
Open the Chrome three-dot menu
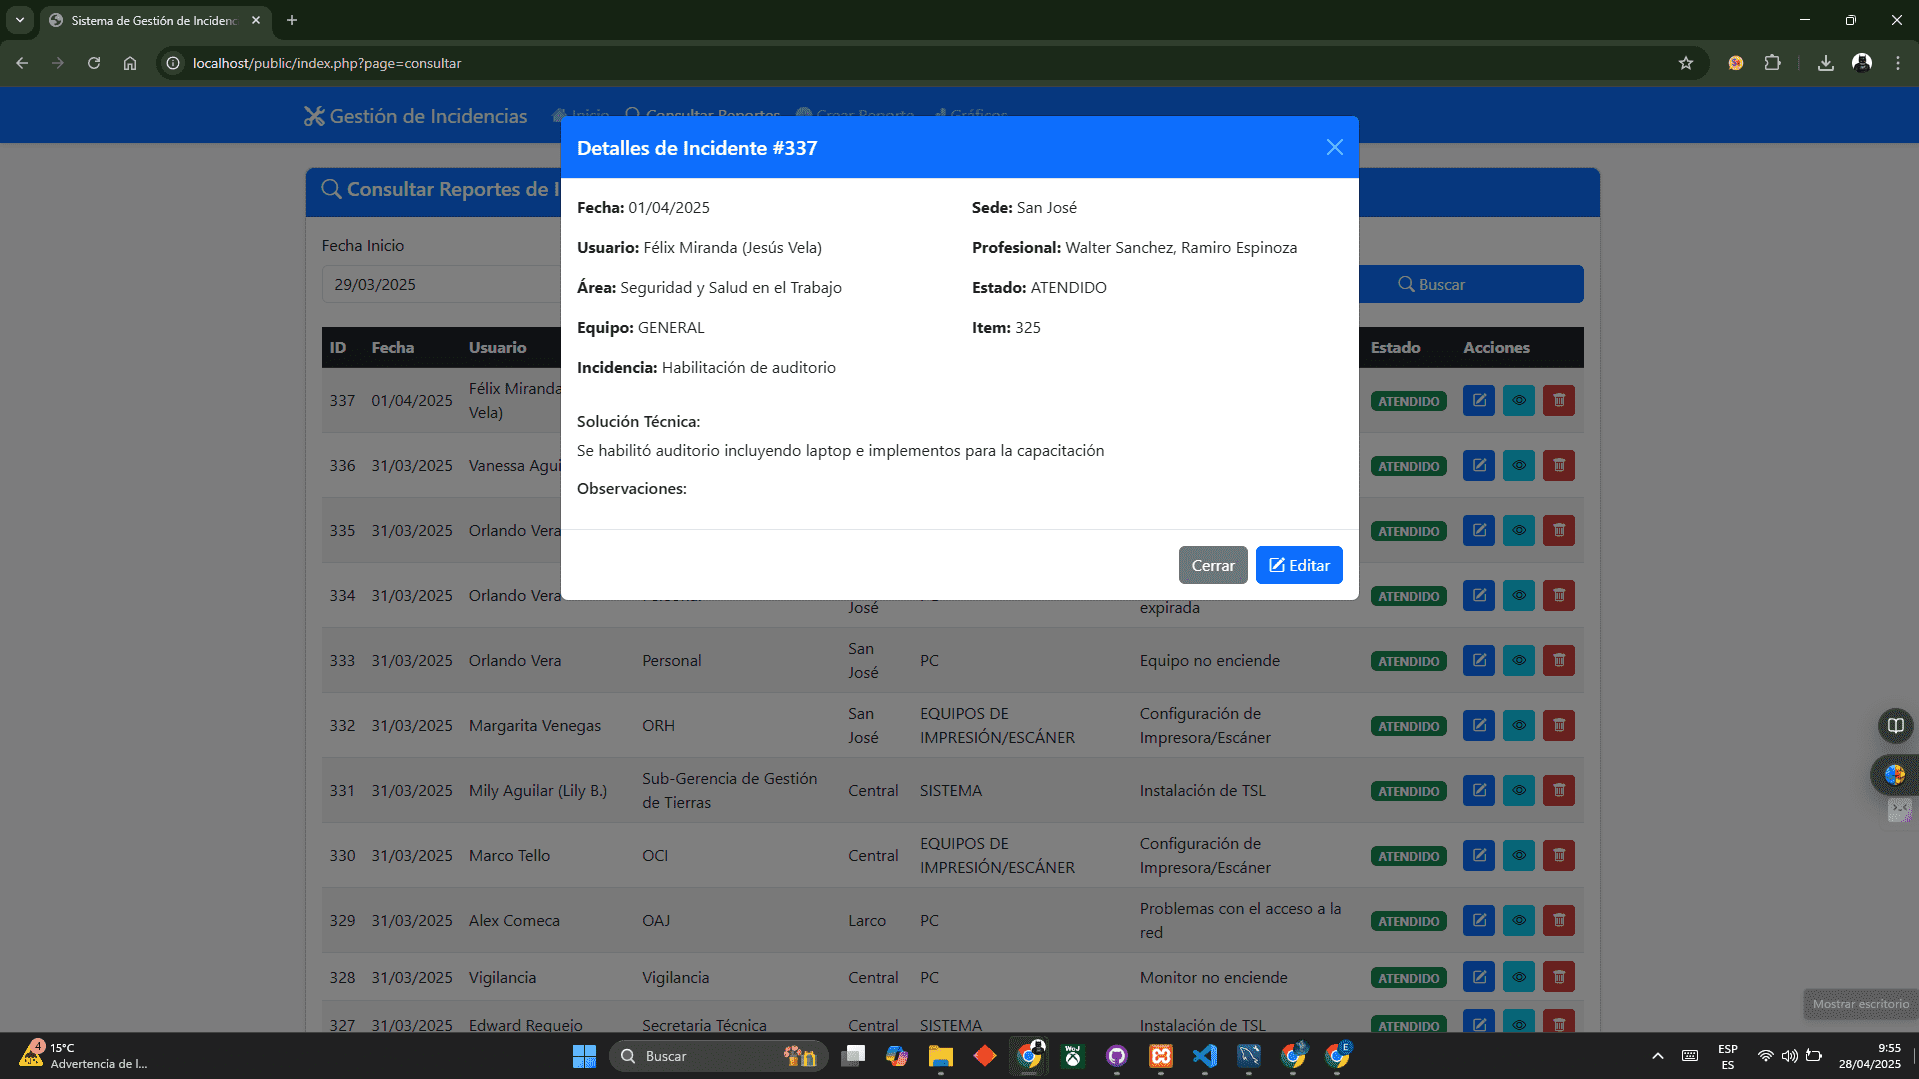[x=1897, y=63]
